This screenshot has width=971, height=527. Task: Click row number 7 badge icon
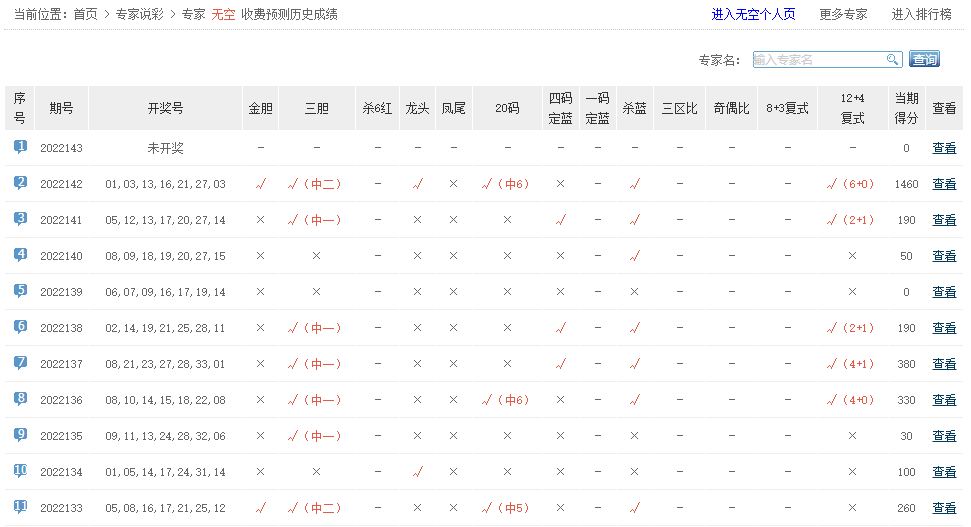[20, 363]
